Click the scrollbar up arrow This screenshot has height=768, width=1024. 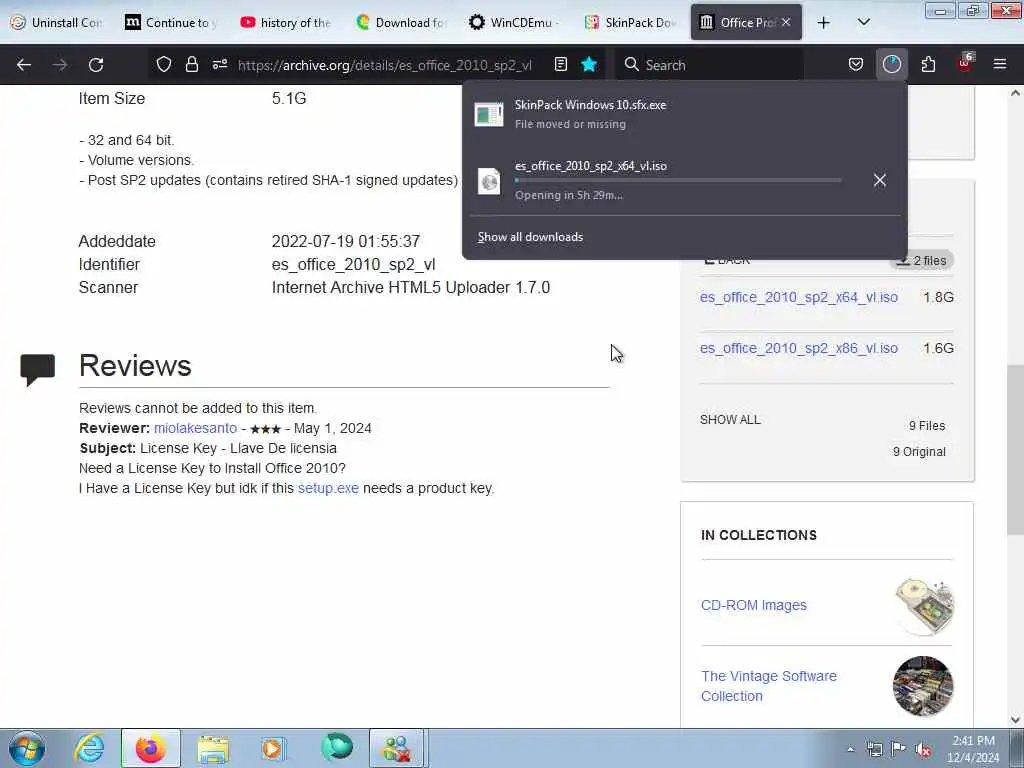click(1015, 93)
